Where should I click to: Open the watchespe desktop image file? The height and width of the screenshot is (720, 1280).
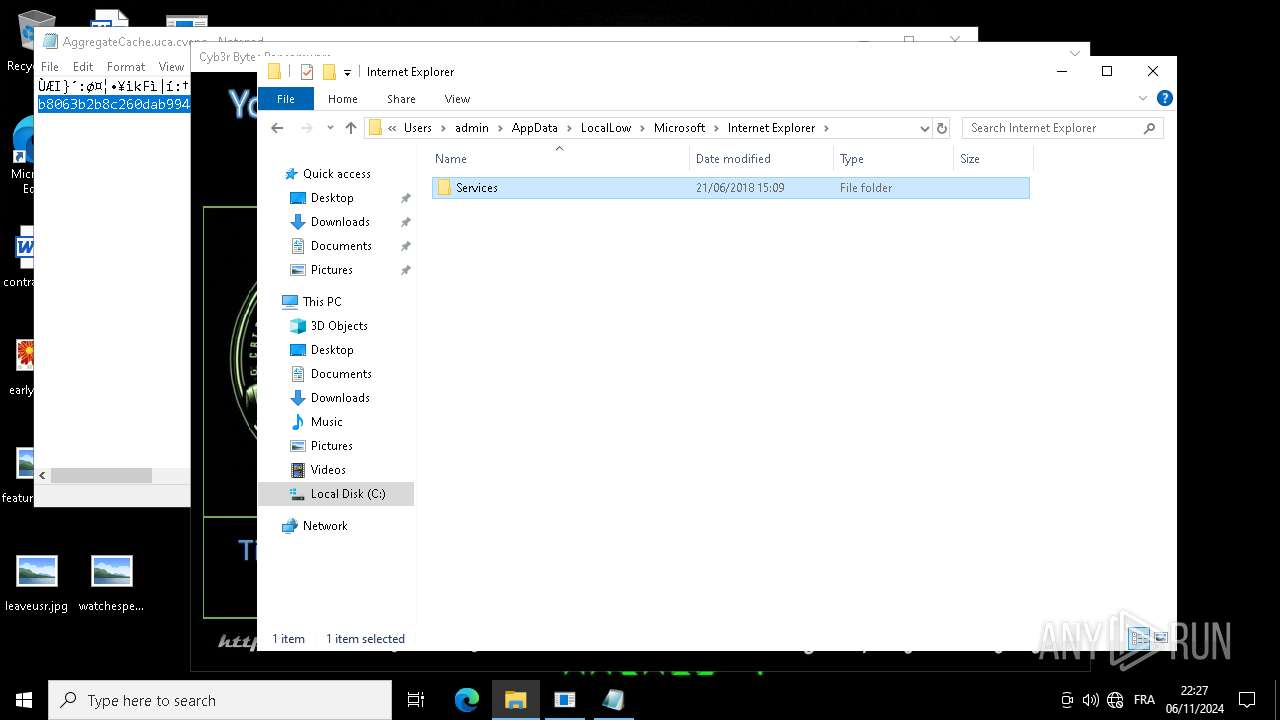coord(111,584)
